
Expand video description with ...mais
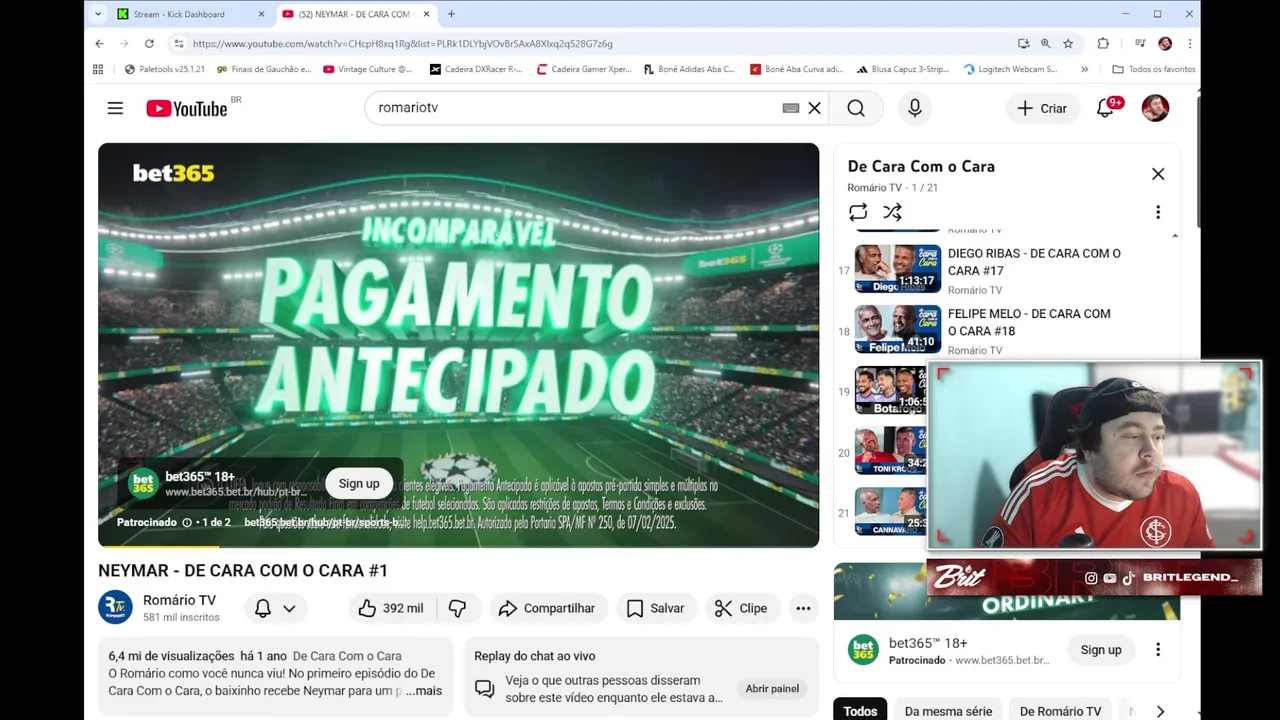pos(424,691)
